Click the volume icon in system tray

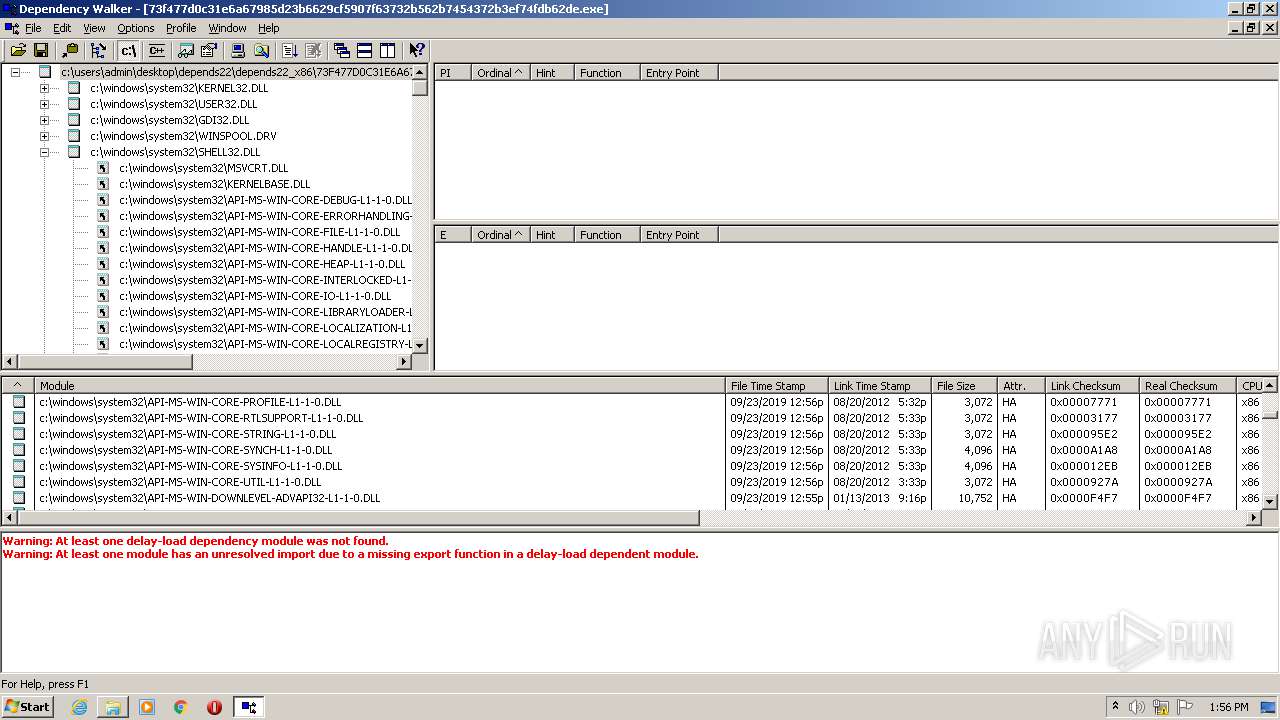(x=1137, y=707)
